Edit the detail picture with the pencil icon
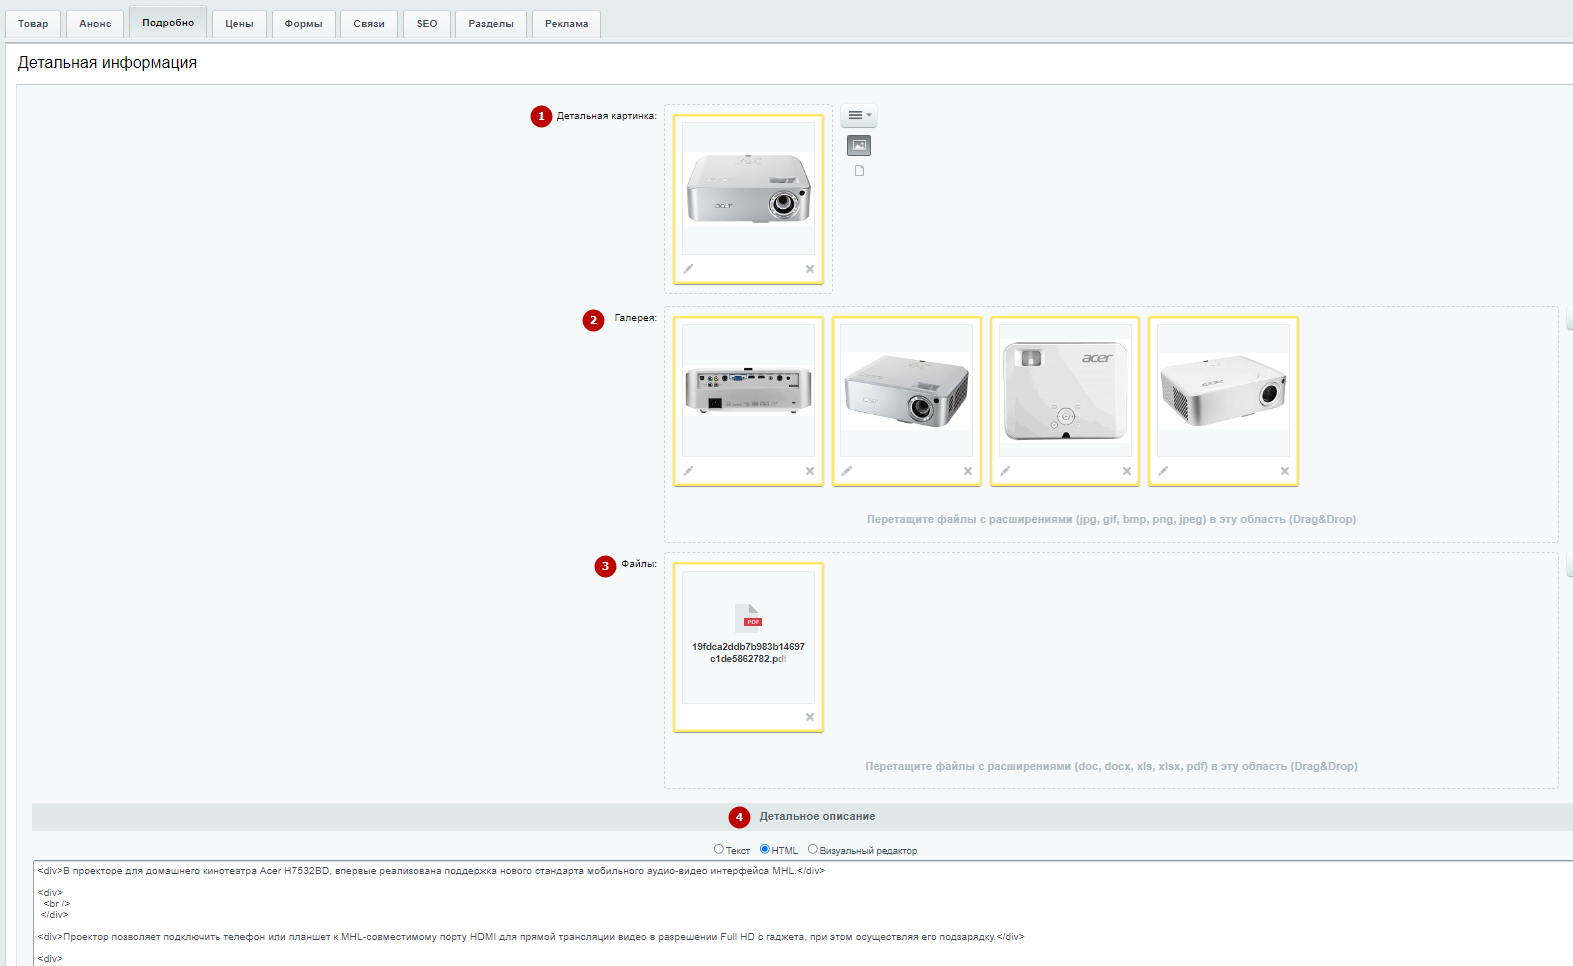This screenshot has width=1573, height=966. tap(688, 269)
